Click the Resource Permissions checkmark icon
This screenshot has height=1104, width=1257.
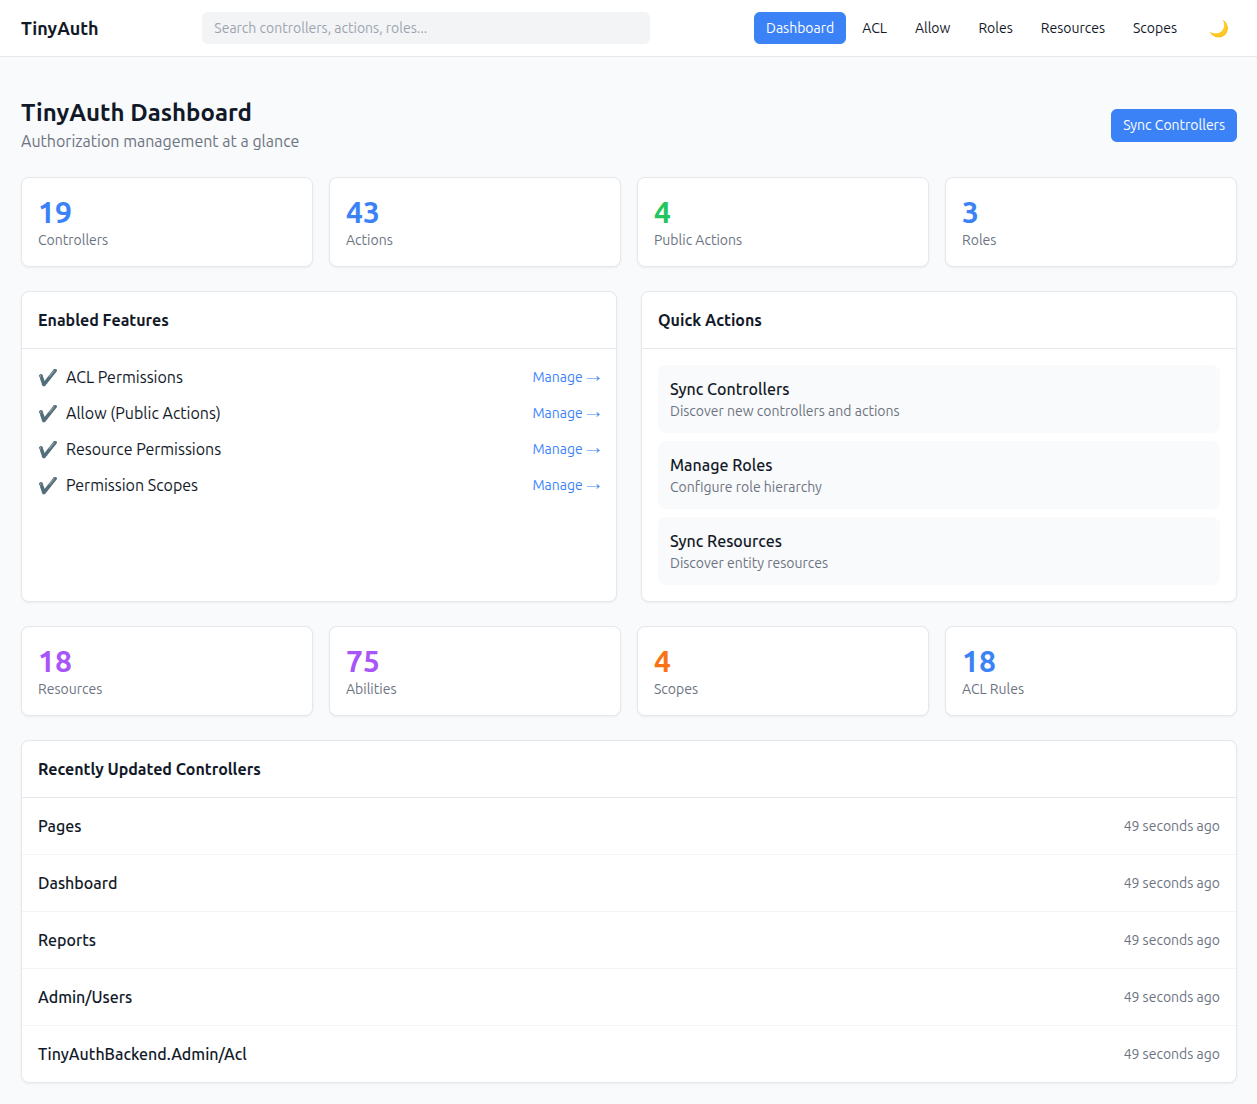(47, 450)
